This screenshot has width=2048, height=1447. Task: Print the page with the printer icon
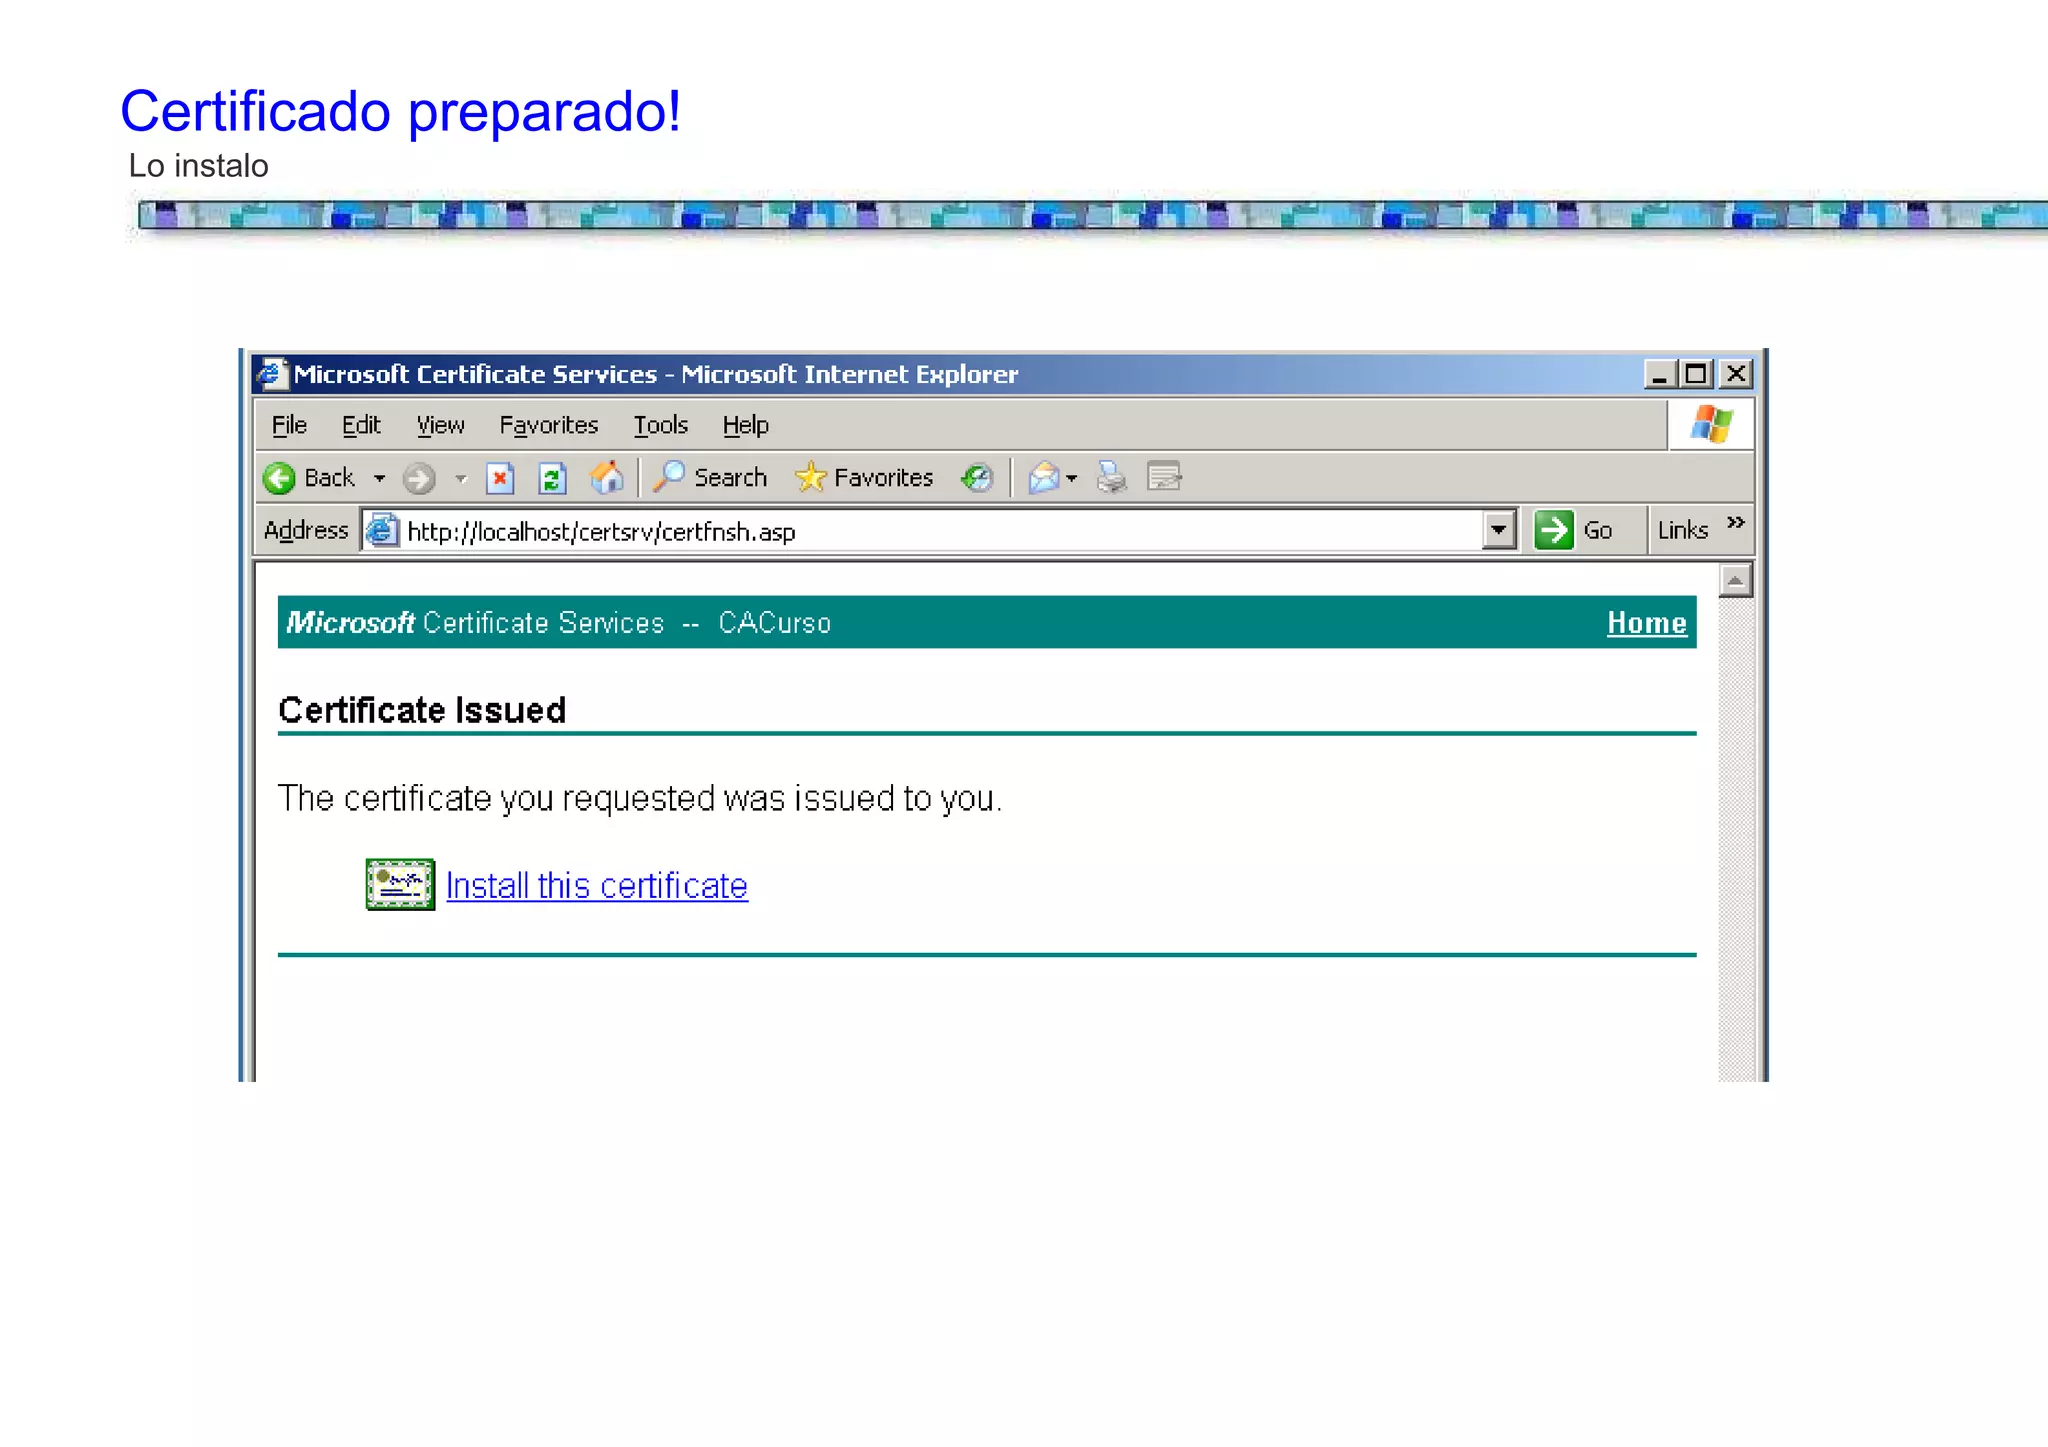pos(1111,478)
